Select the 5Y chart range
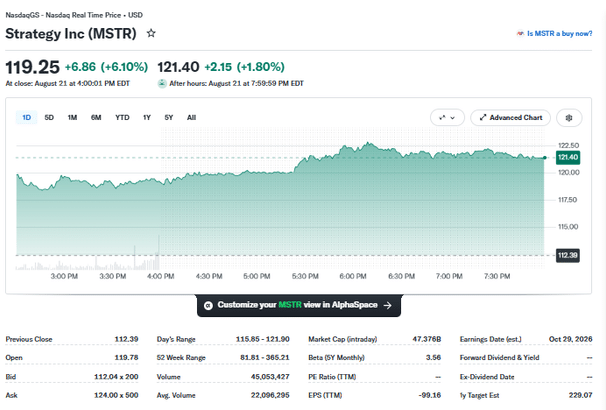This screenshot has width=606, height=410. [169, 117]
